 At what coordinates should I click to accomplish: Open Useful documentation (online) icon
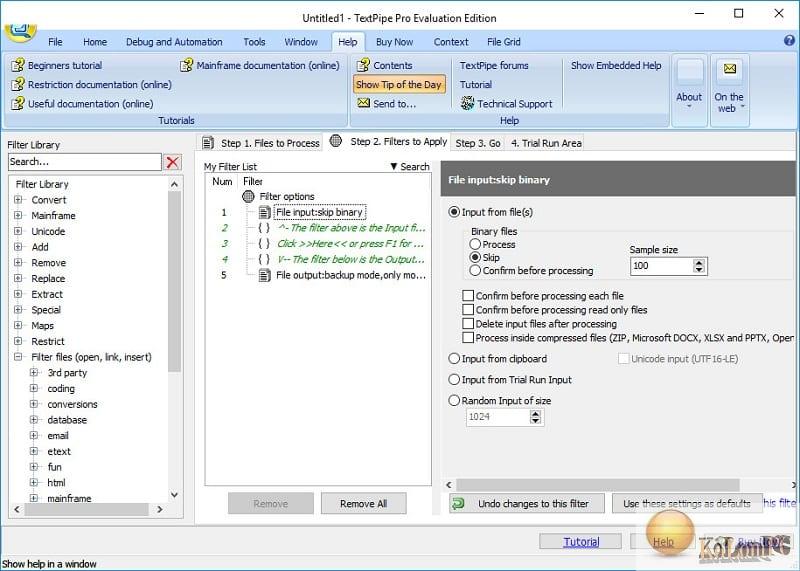coord(18,104)
